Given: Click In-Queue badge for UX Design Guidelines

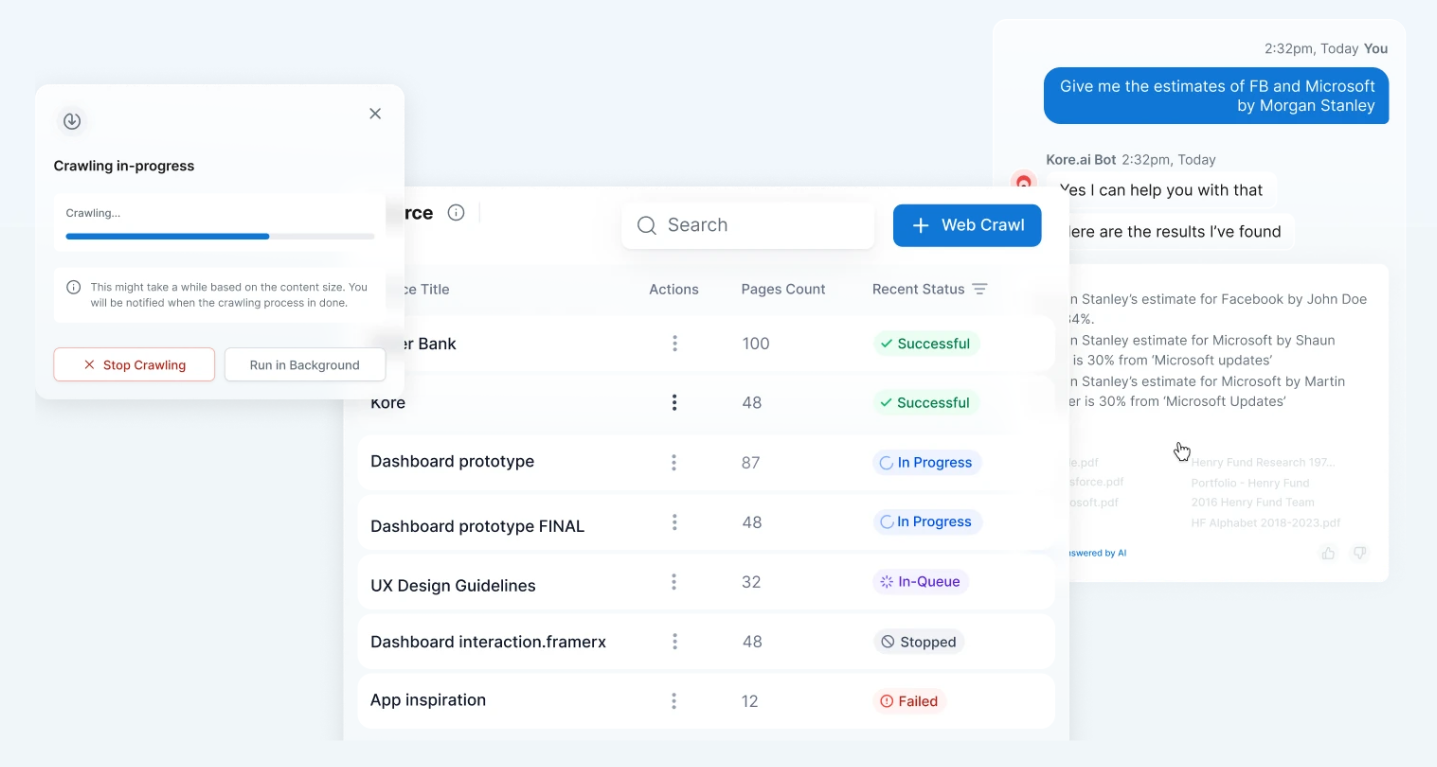Looking at the screenshot, I should (x=920, y=582).
